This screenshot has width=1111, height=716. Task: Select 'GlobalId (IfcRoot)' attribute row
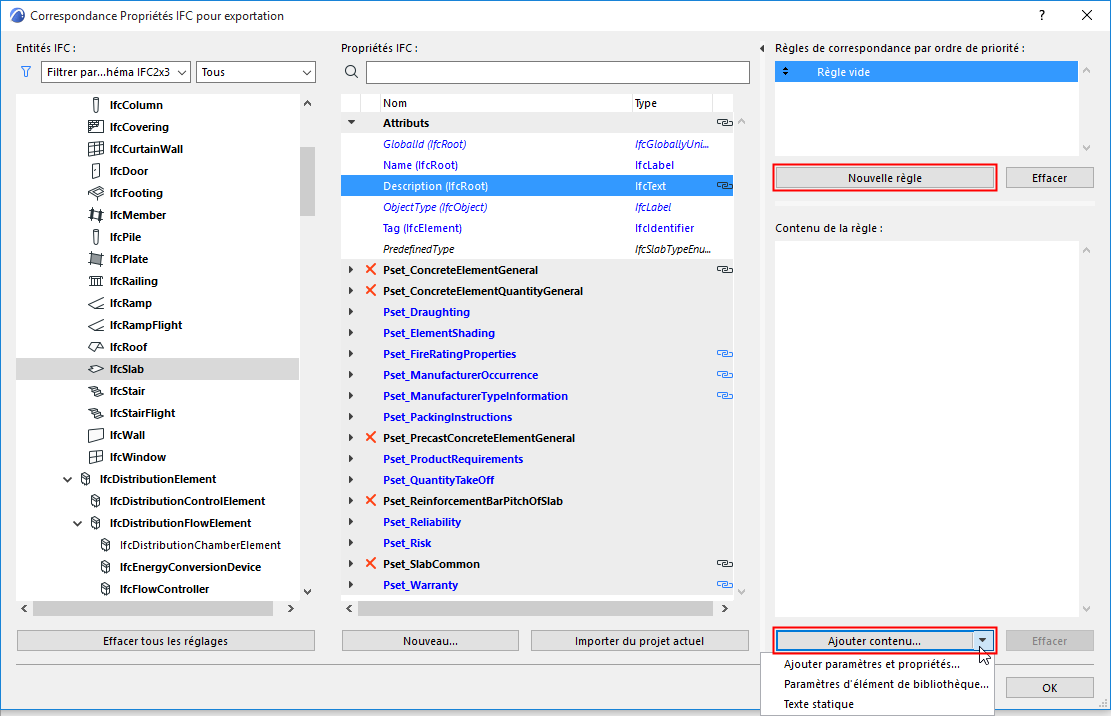(536, 144)
